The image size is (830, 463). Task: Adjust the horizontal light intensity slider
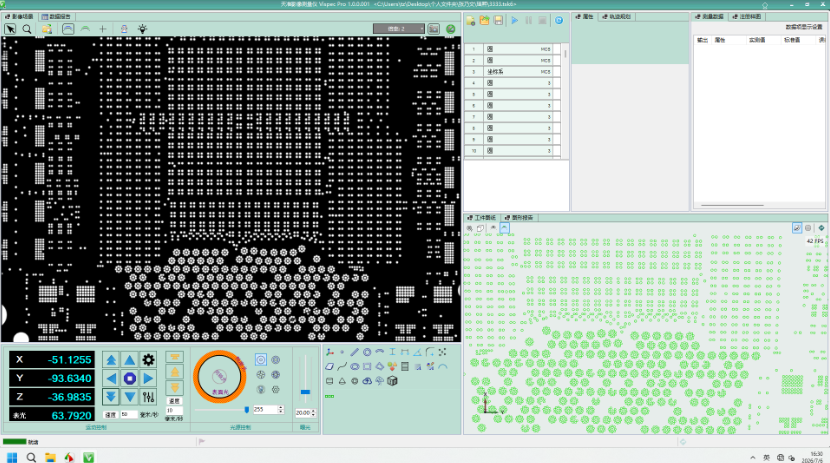[221, 410]
